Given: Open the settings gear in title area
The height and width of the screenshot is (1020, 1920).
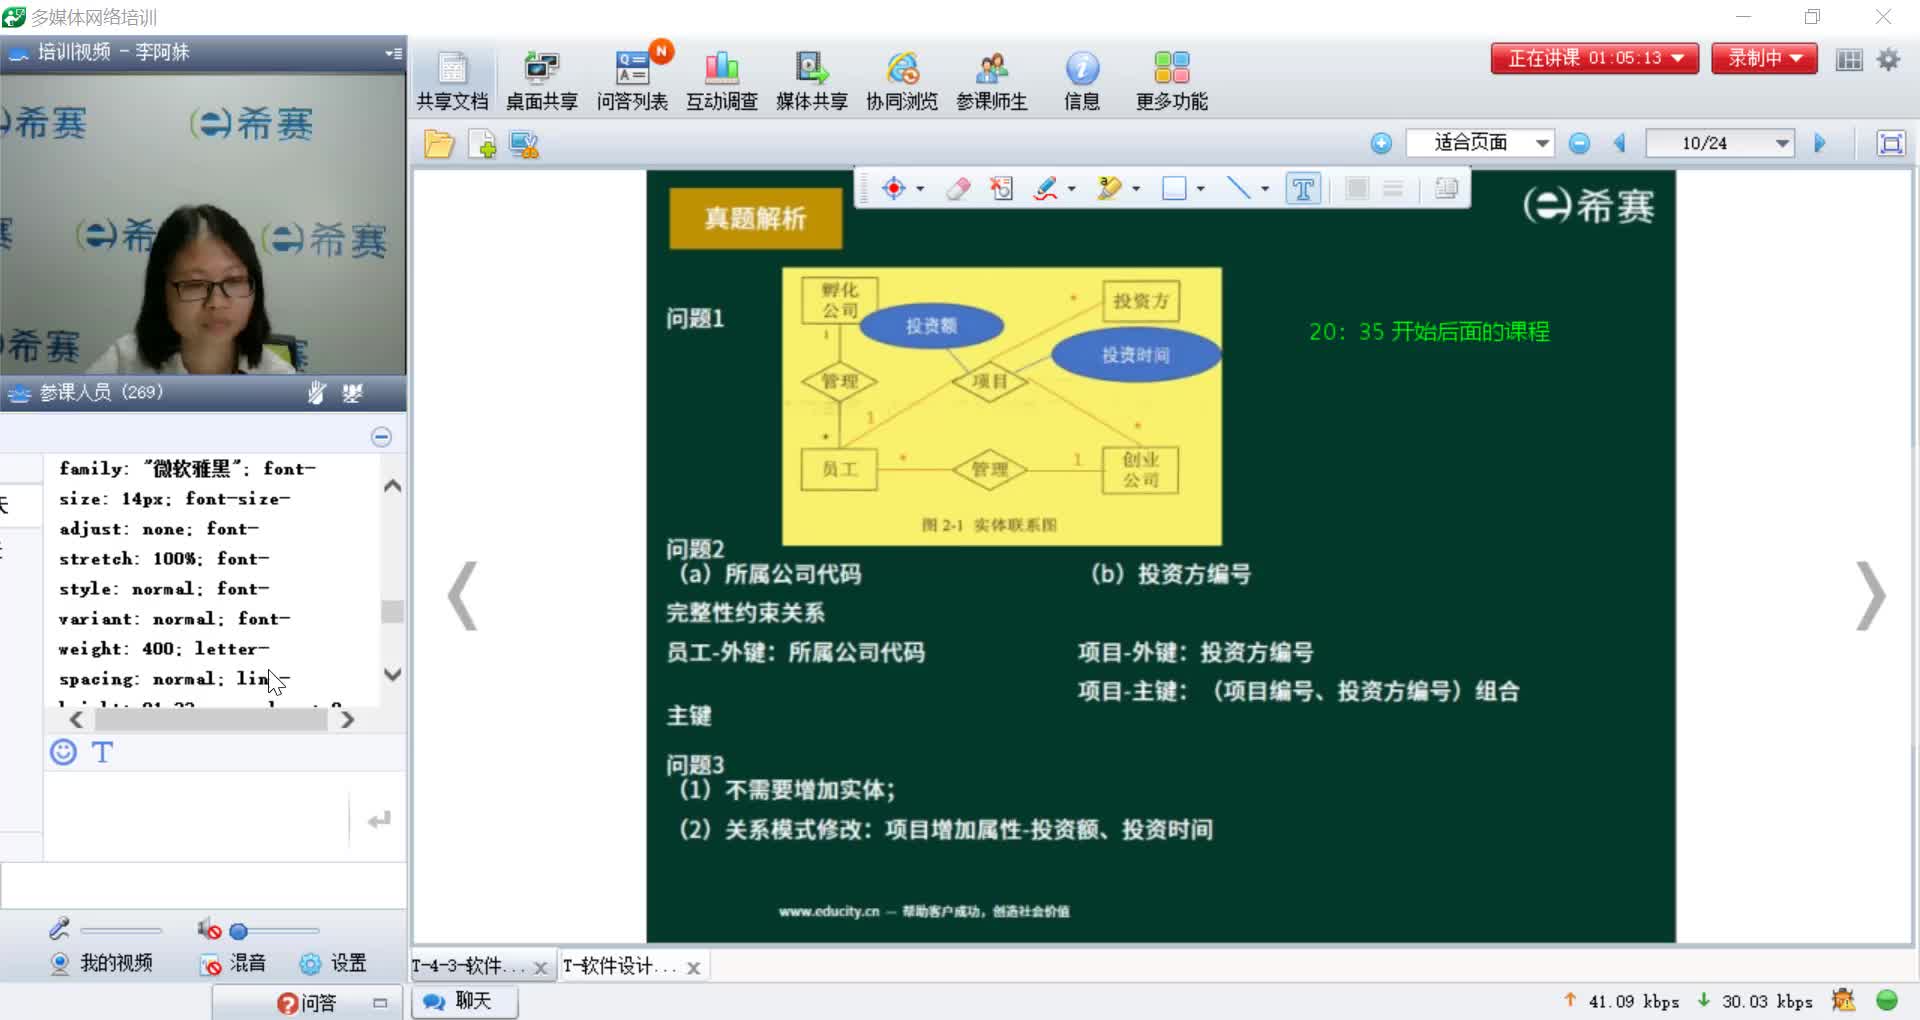Looking at the screenshot, I should (x=1888, y=59).
